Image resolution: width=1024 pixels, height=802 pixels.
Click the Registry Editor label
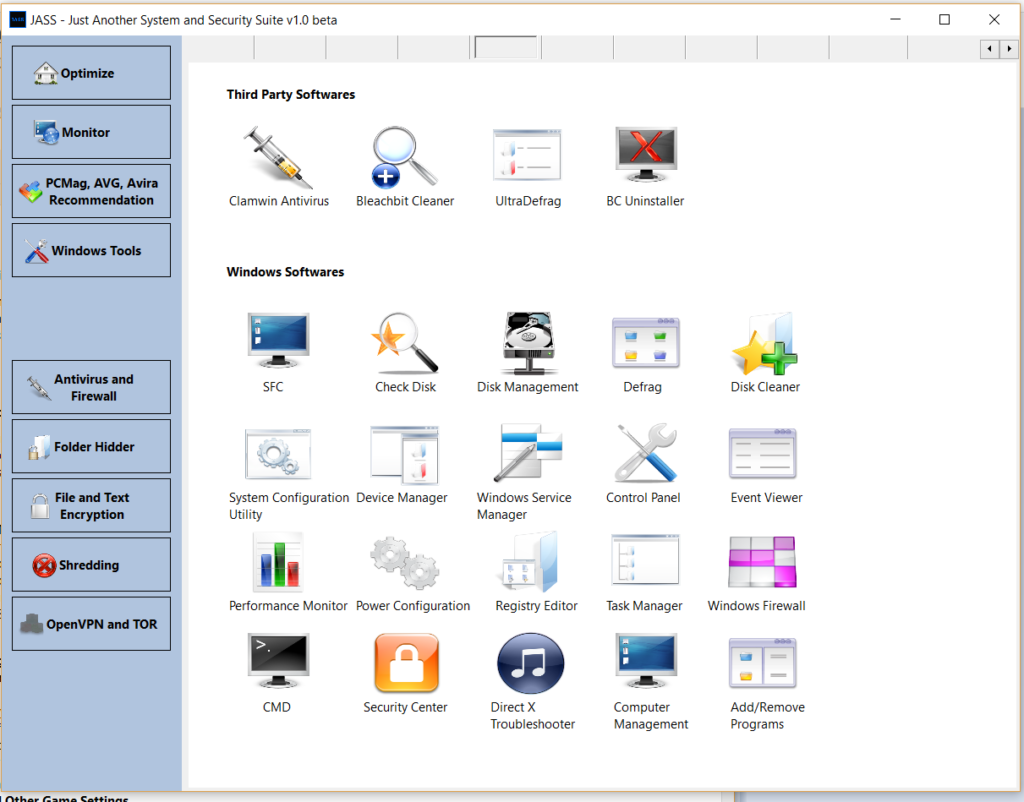[x=537, y=606]
